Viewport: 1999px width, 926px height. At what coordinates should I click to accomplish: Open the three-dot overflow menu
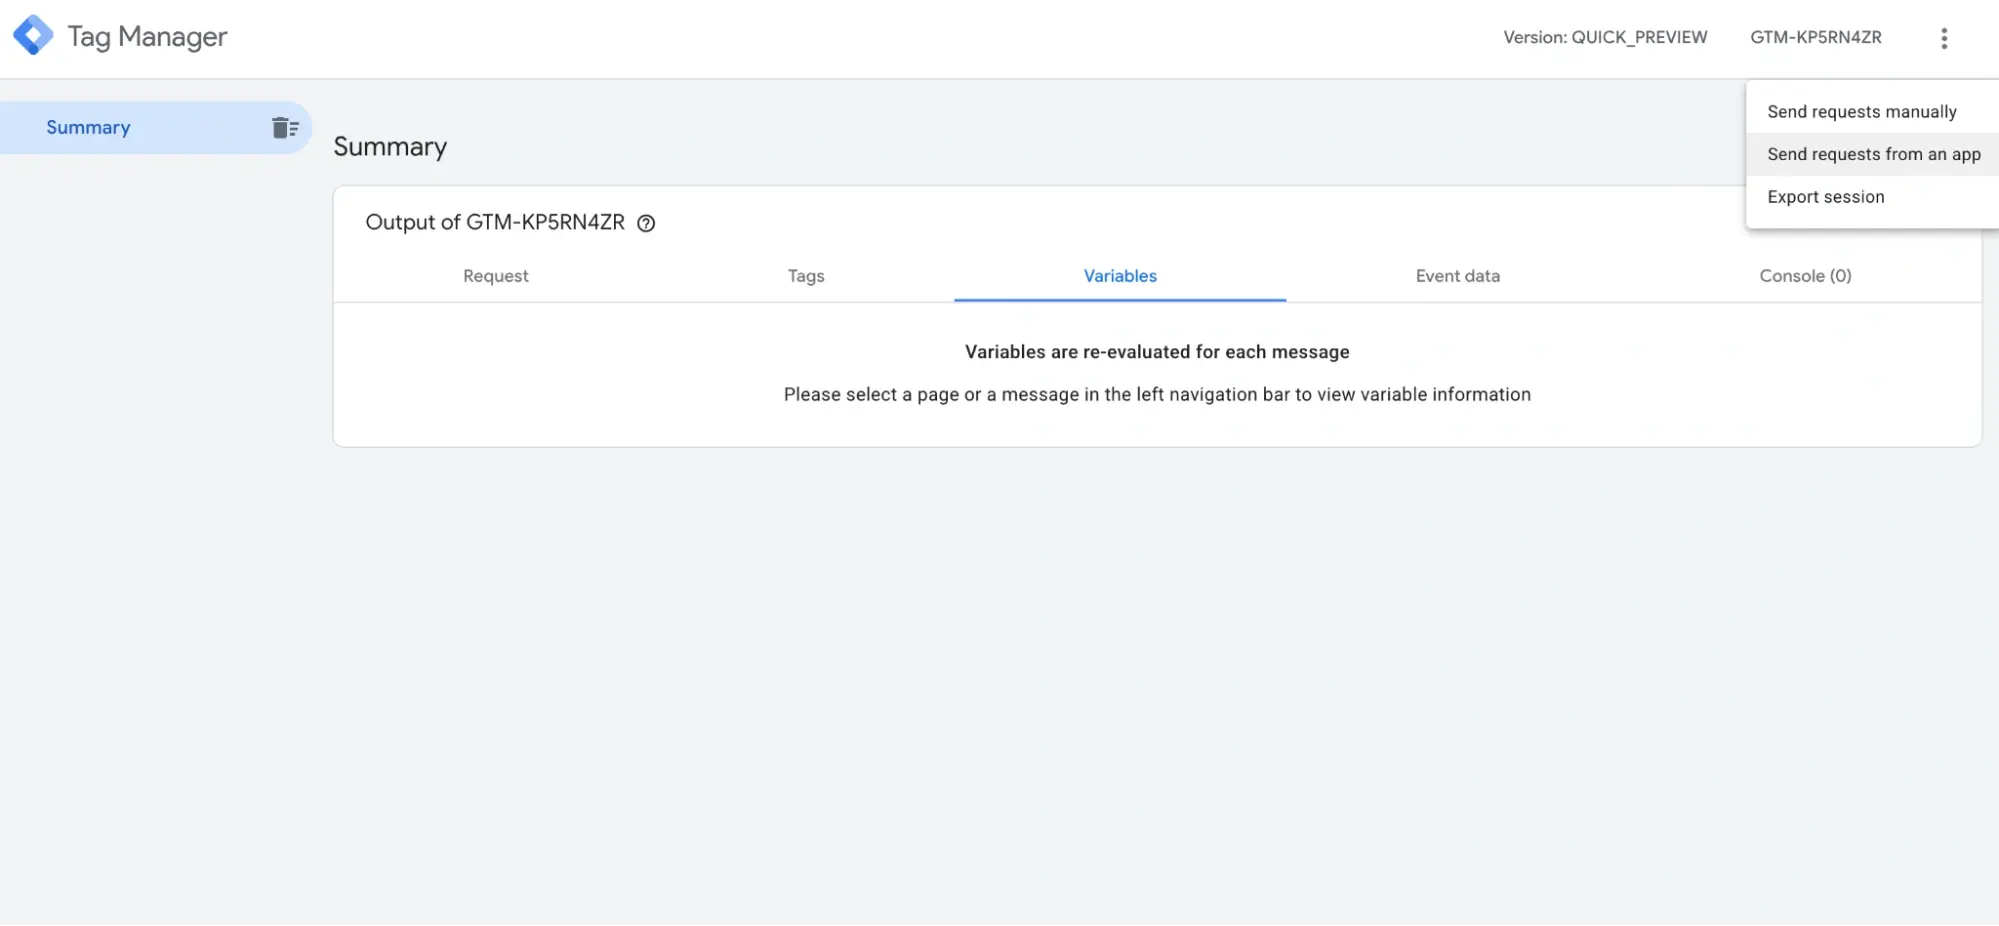pyautogui.click(x=1944, y=38)
